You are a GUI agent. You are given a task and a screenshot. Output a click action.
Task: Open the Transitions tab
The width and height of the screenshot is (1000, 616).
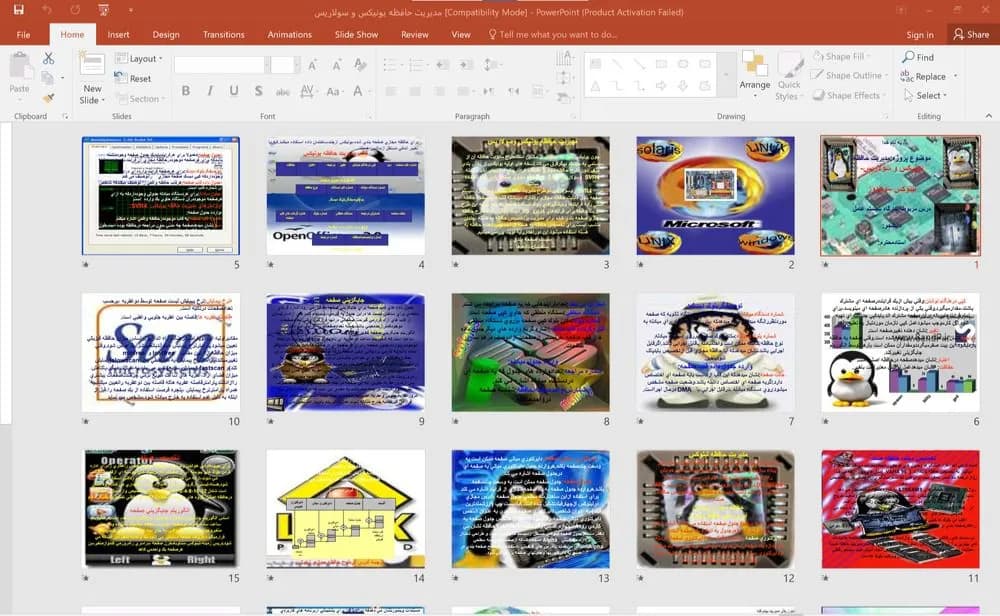pos(224,34)
